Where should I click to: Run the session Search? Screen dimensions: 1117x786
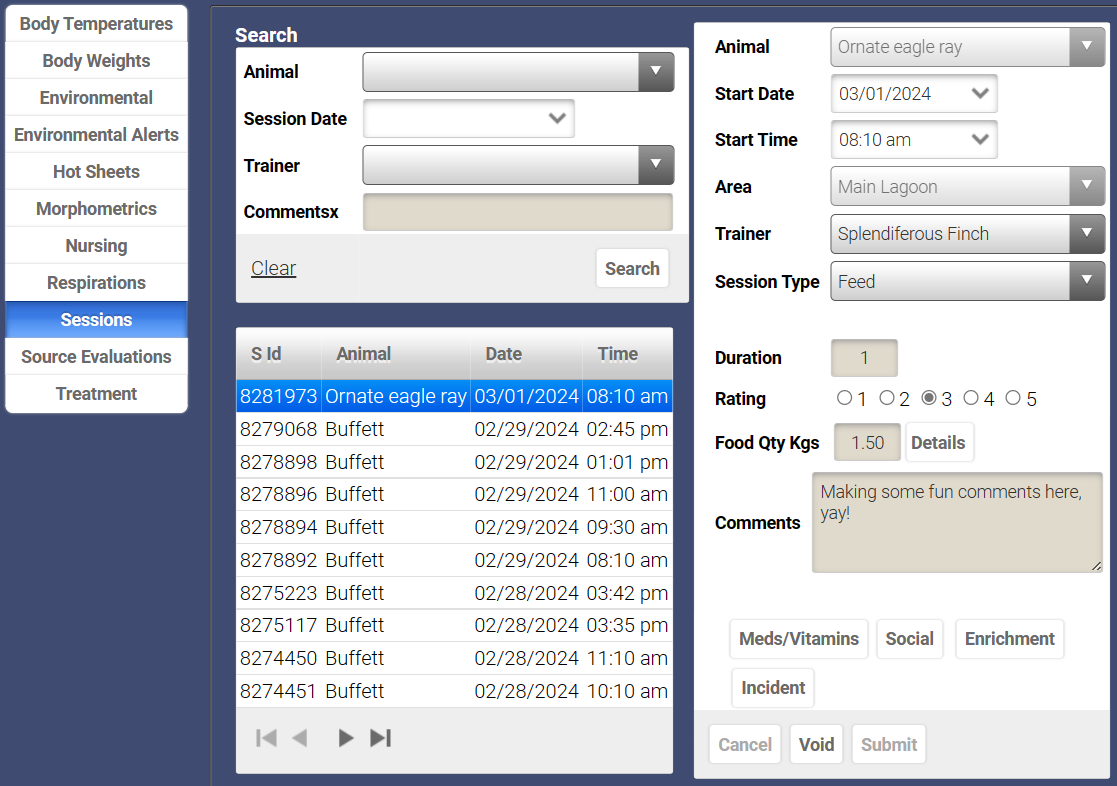click(x=632, y=268)
